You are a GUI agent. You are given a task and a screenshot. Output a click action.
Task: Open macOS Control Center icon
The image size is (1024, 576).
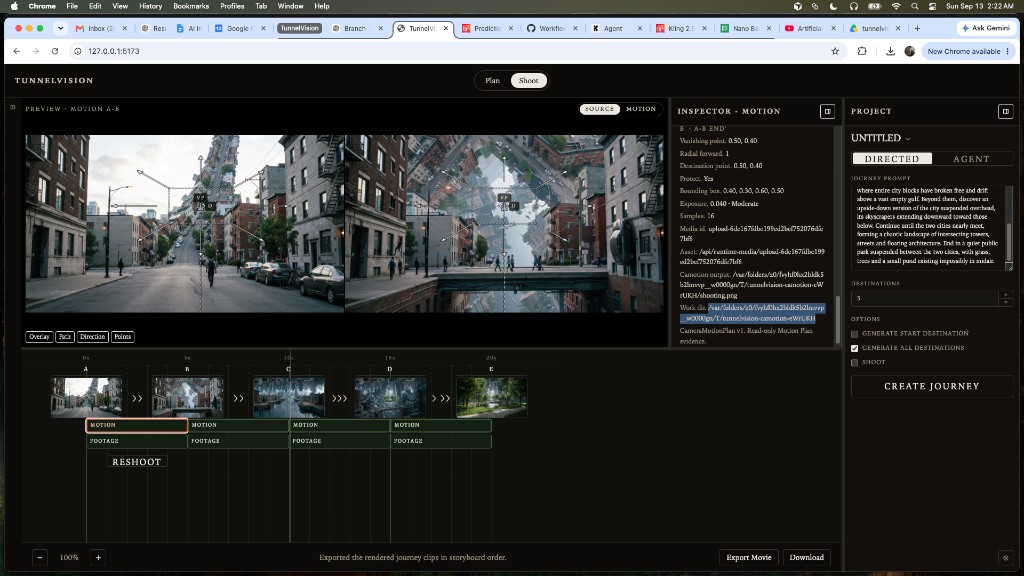[932, 6]
